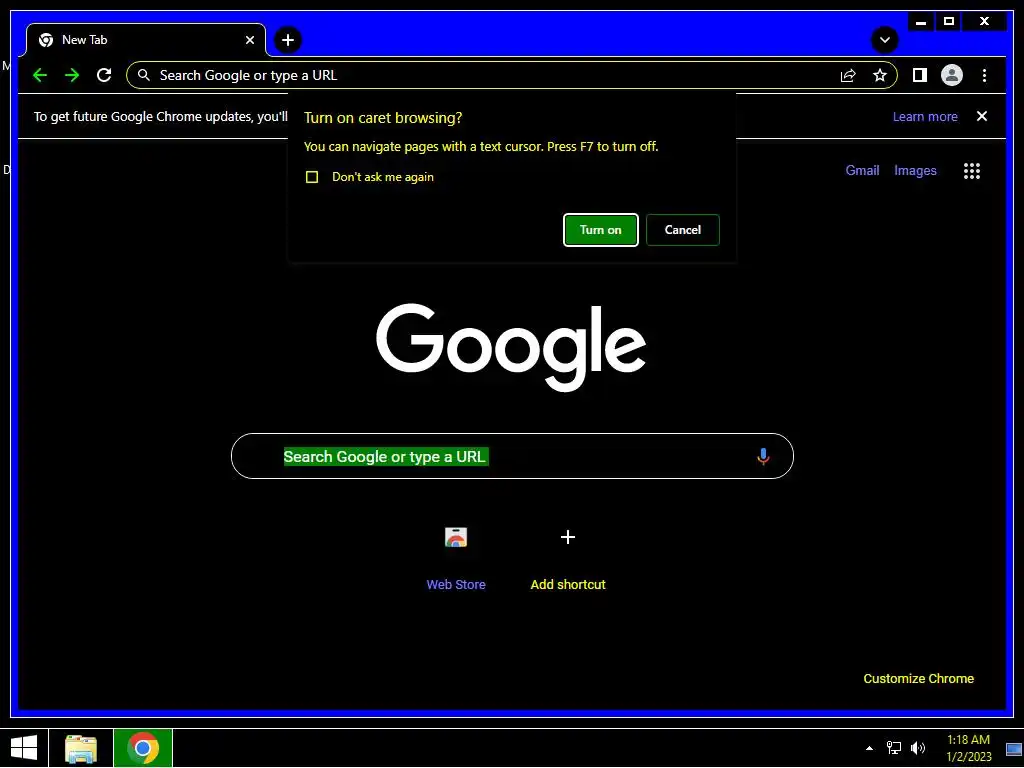Open Google Images link
This screenshot has height=768, width=1024.
tap(915, 170)
